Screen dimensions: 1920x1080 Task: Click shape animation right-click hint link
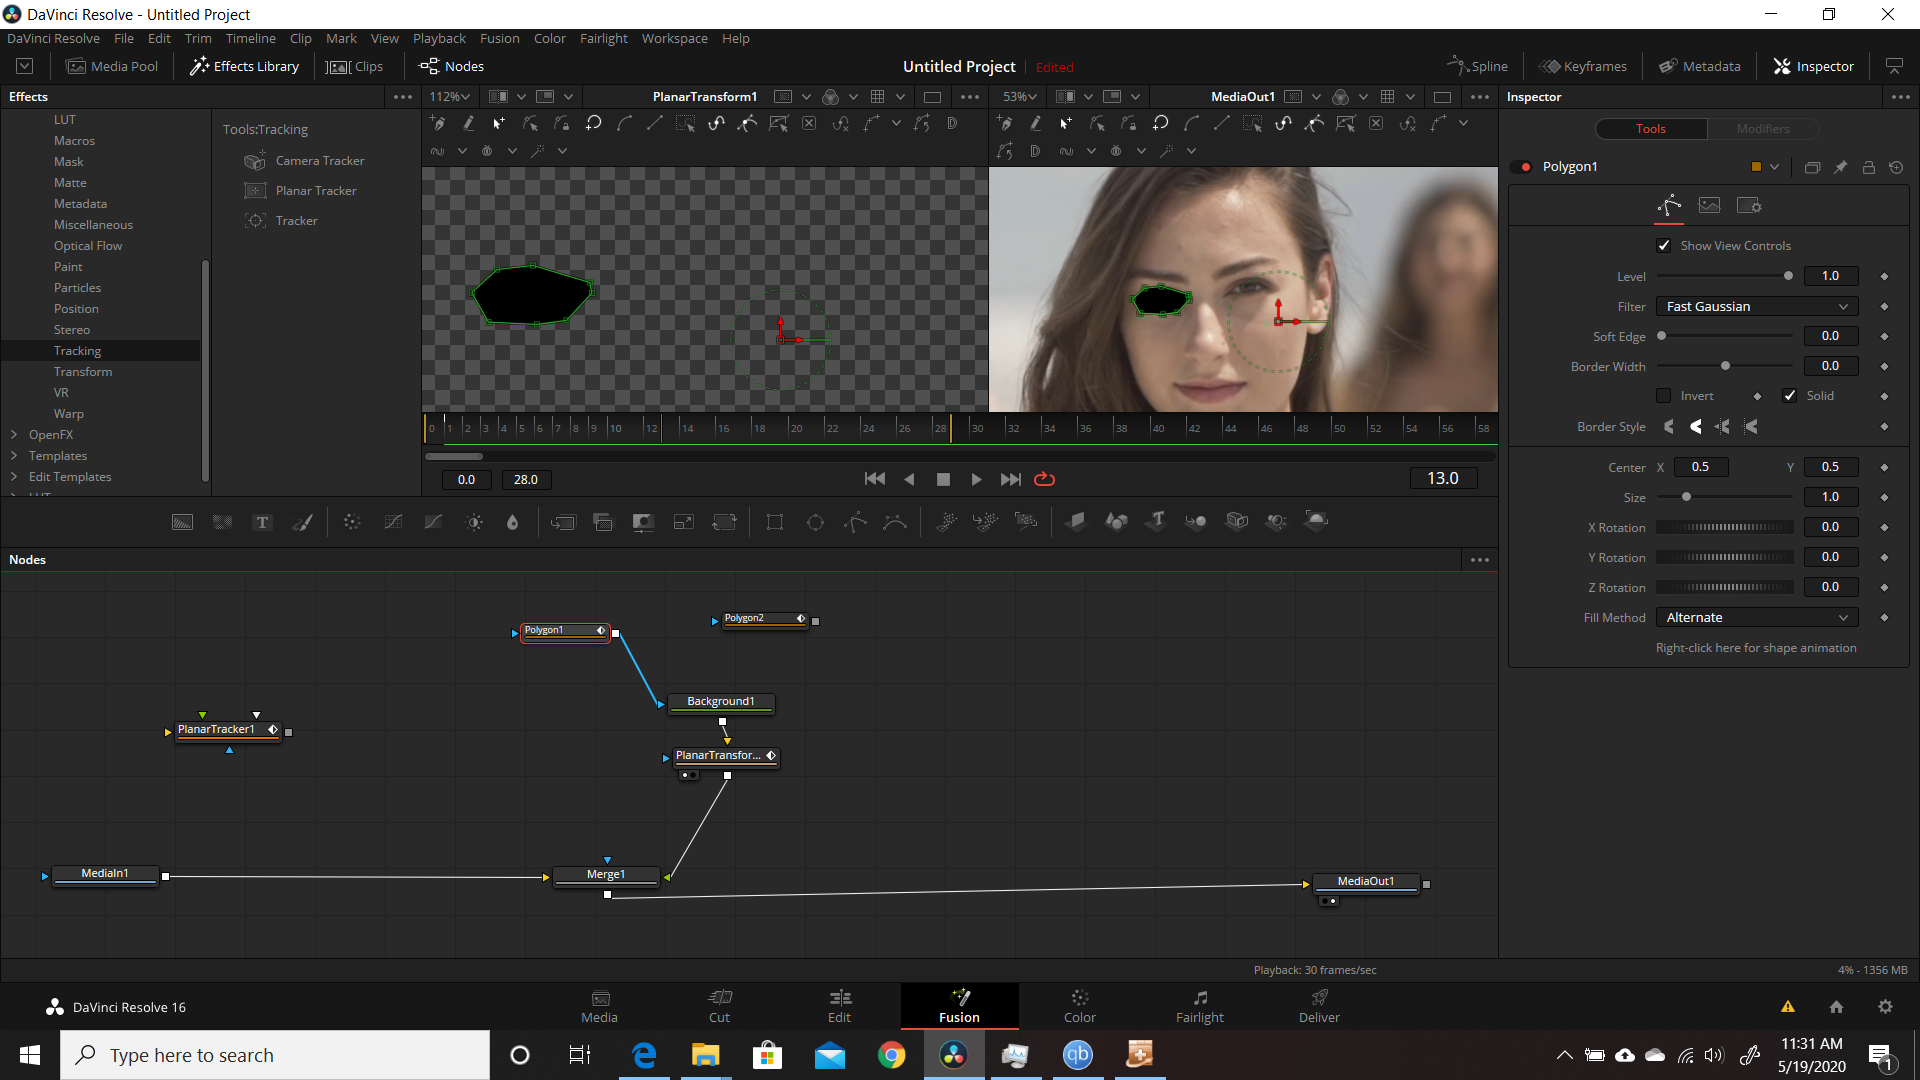pyautogui.click(x=1756, y=648)
